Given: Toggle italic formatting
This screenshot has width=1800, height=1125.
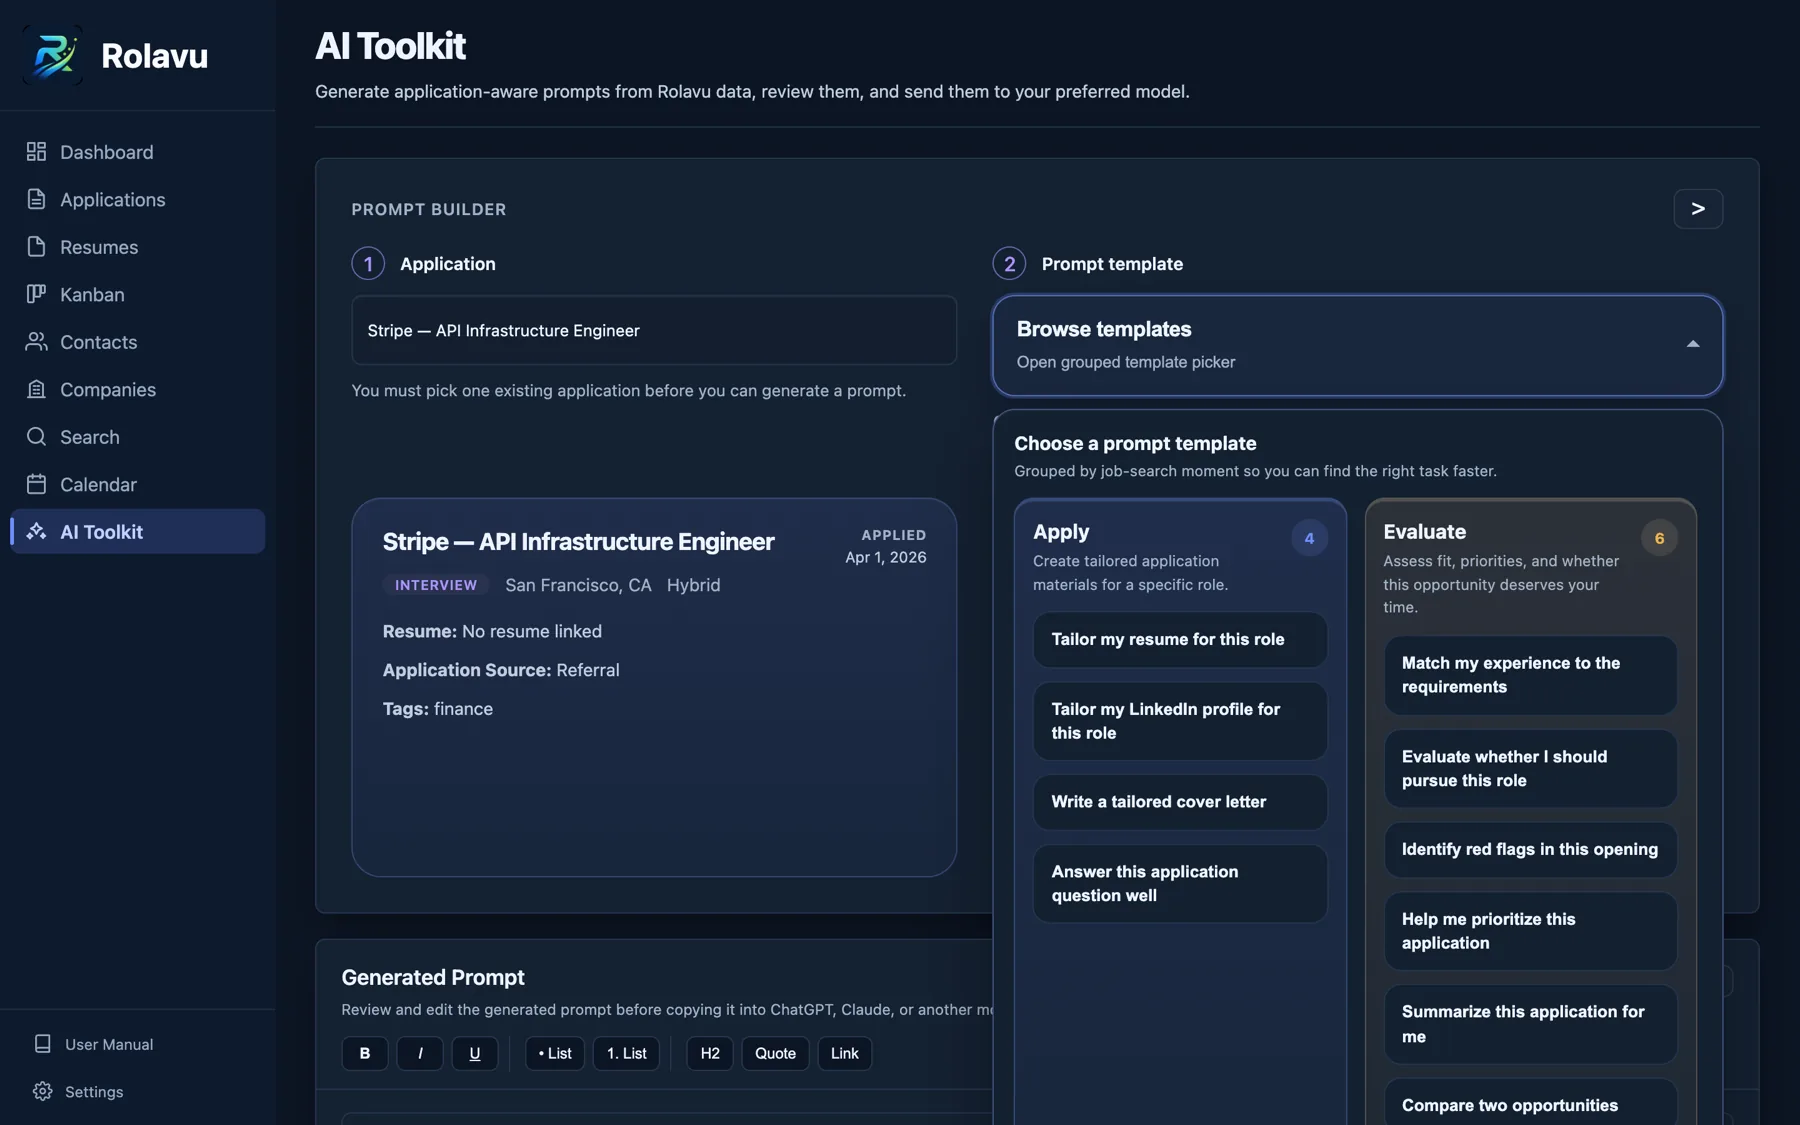Looking at the screenshot, I should point(419,1053).
